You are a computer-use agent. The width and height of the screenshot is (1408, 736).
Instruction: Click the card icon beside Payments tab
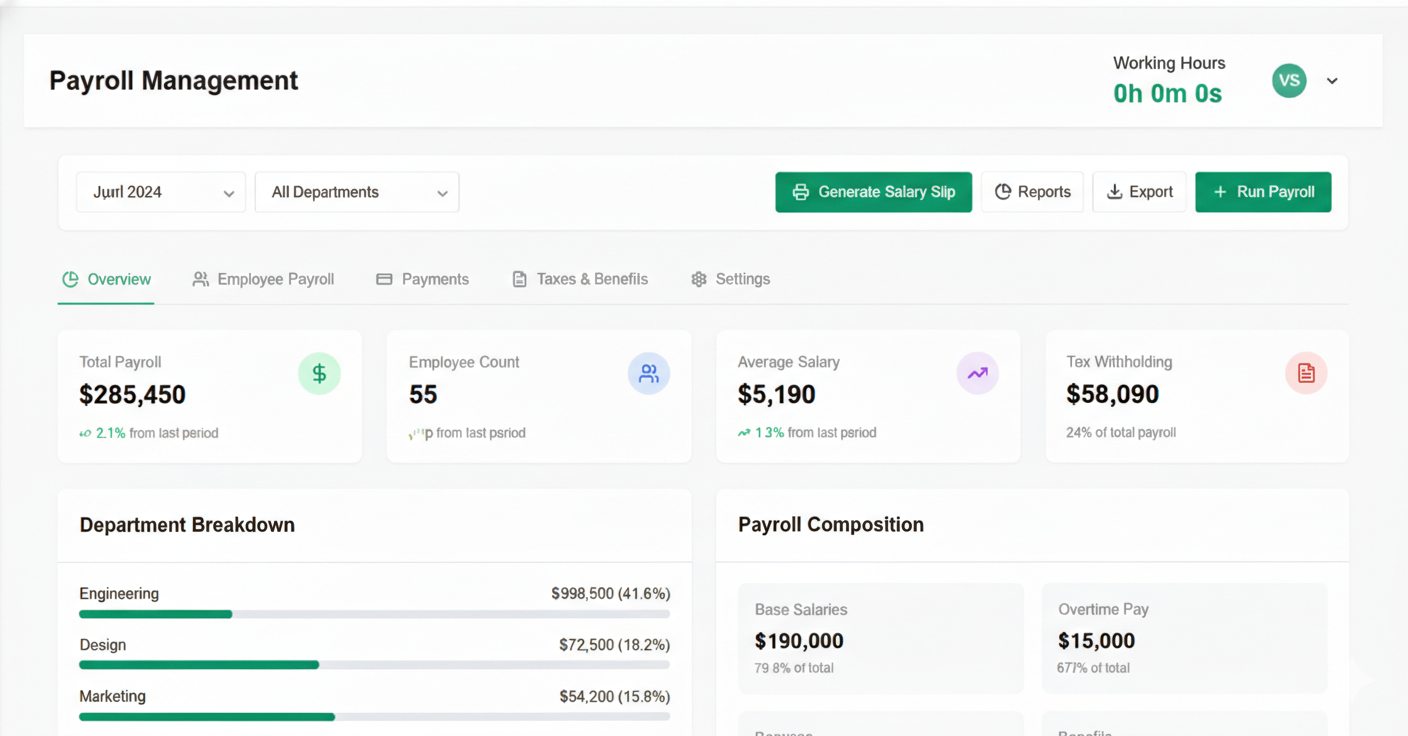pyautogui.click(x=383, y=279)
